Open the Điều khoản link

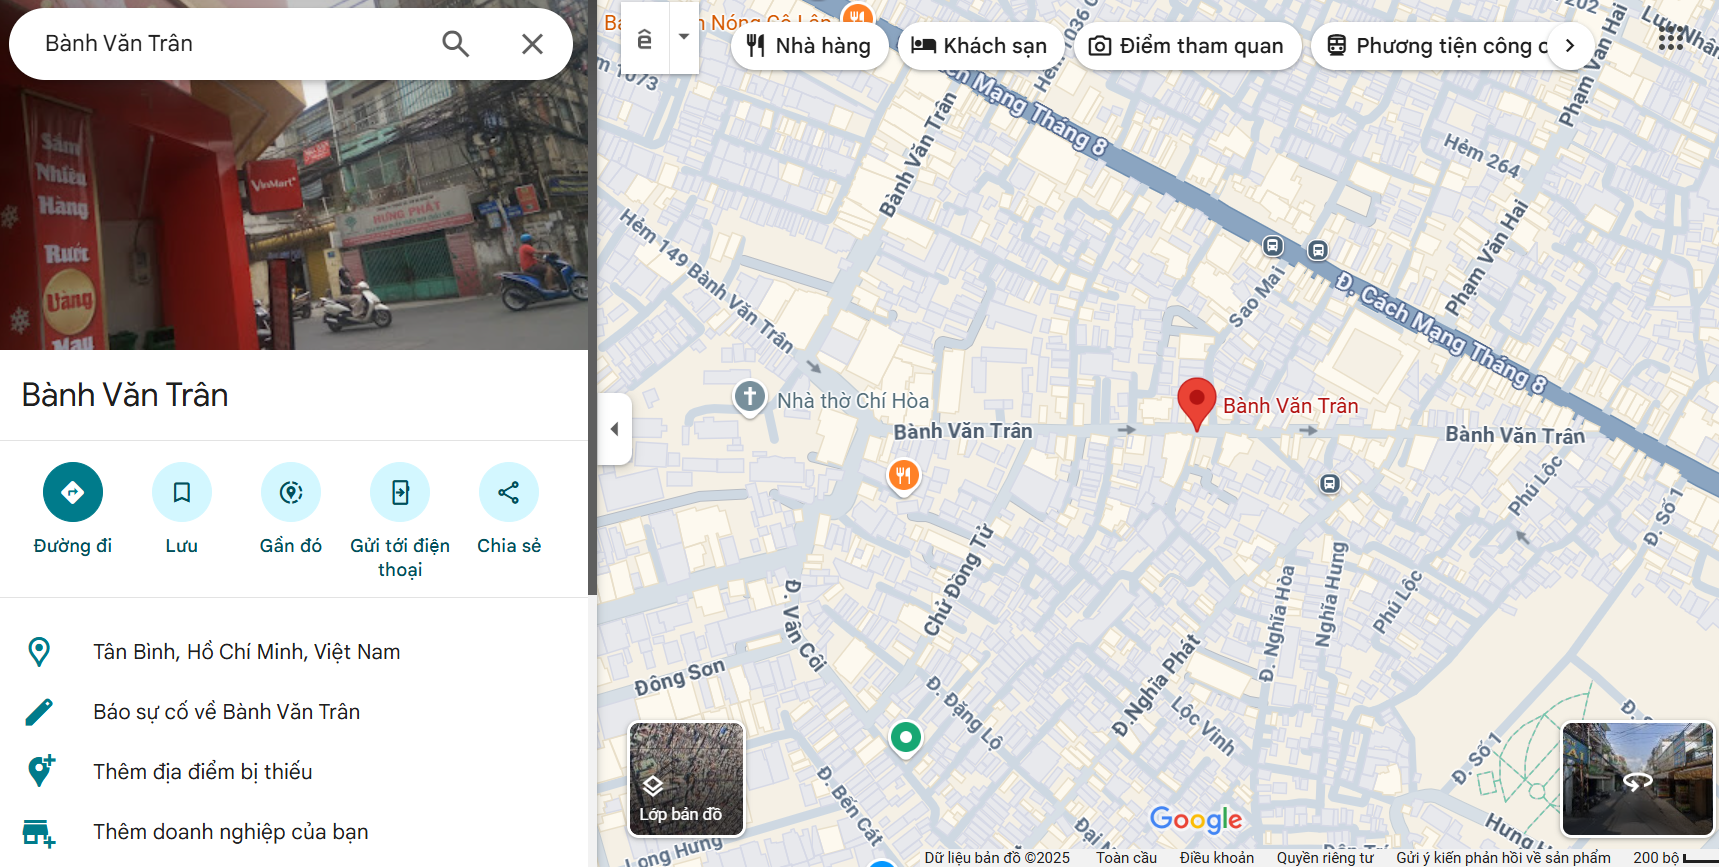point(1216,858)
